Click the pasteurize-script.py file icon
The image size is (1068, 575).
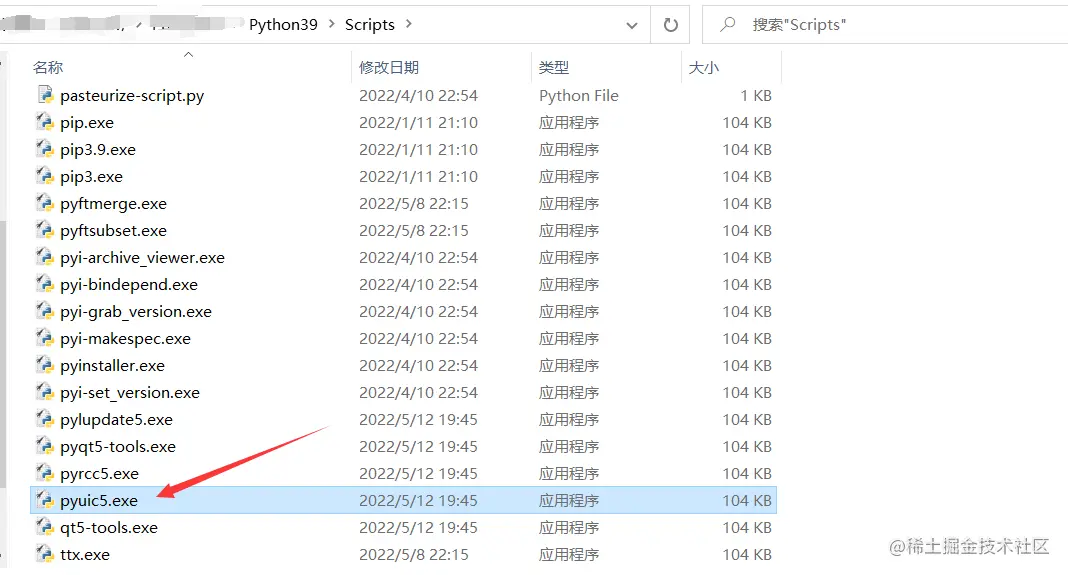coord(45,95)
